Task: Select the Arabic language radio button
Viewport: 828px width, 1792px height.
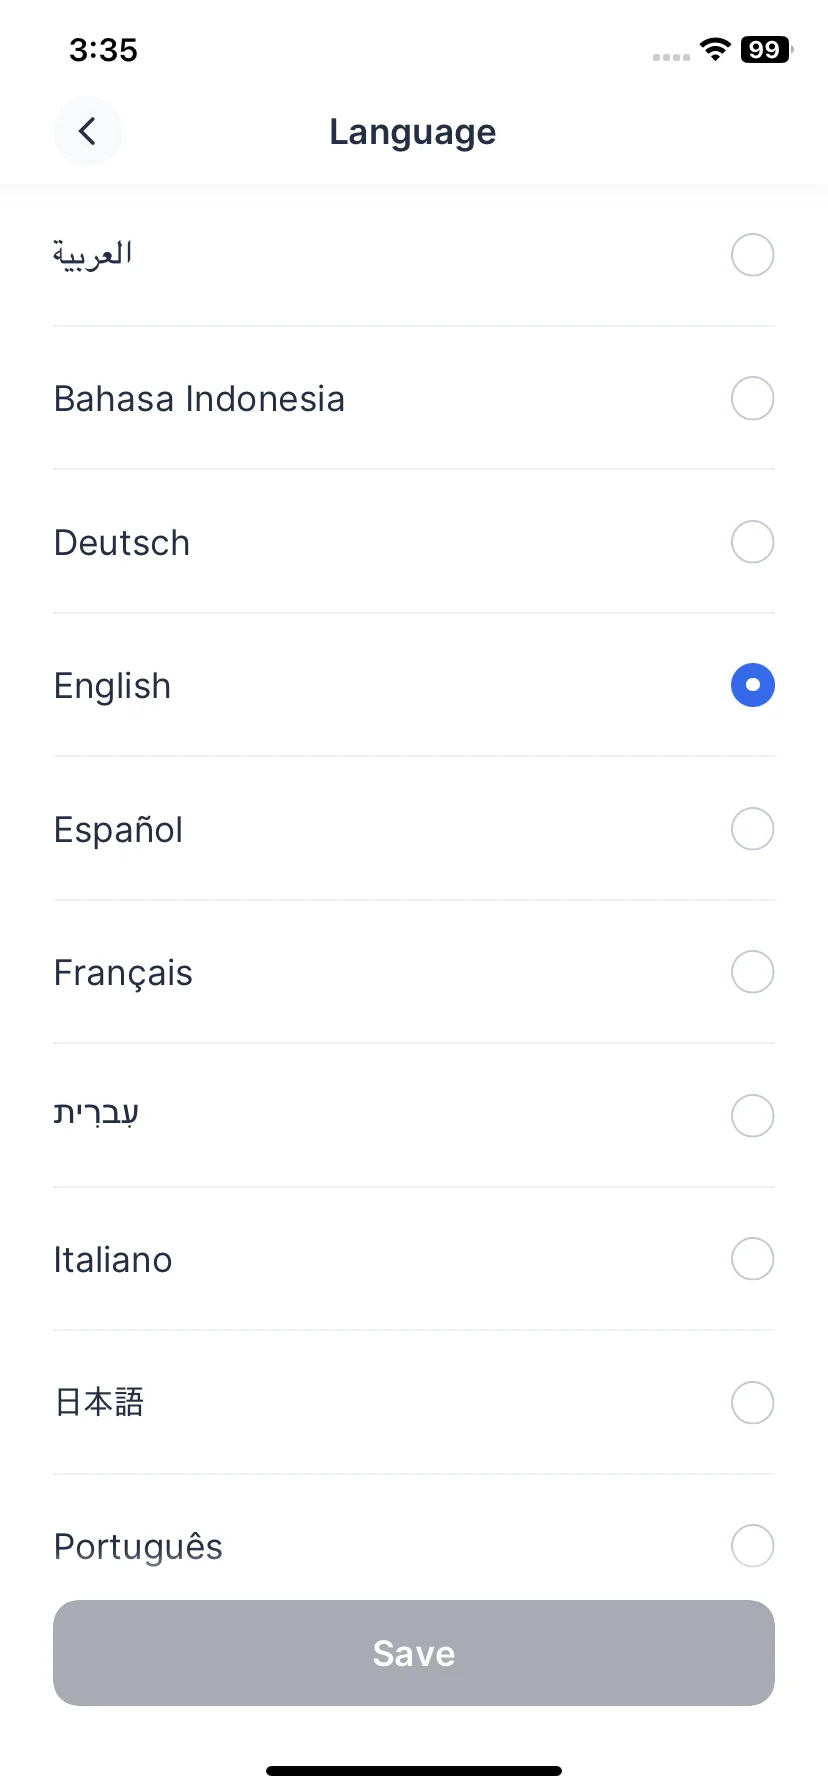Action: [753, 255]
